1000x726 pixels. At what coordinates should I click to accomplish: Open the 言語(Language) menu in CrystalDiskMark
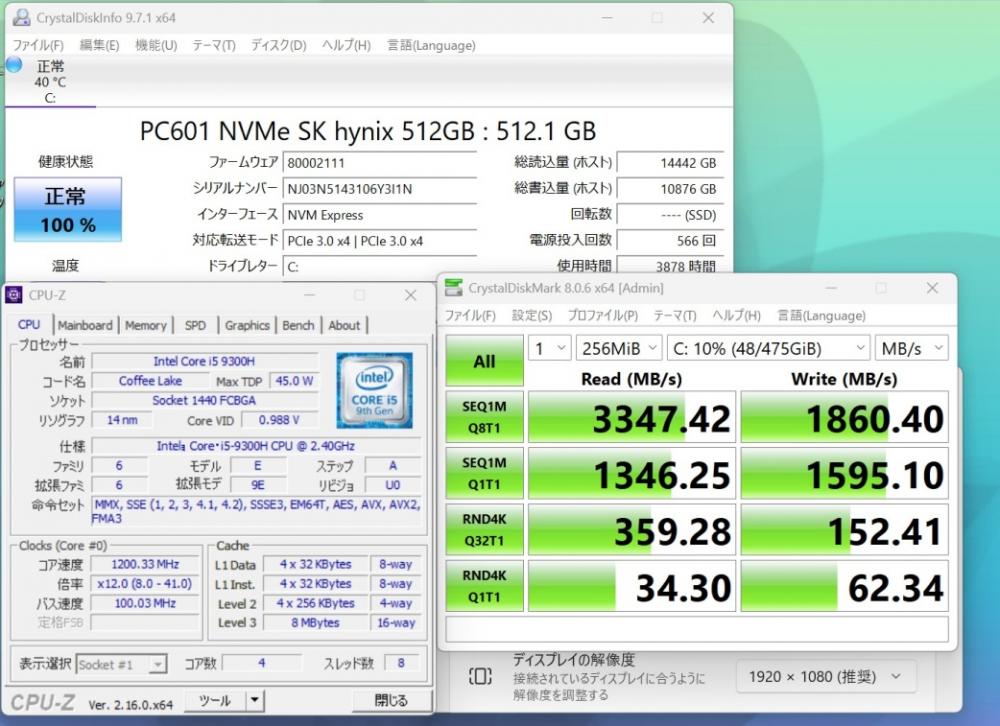click(x=821, y=316)
